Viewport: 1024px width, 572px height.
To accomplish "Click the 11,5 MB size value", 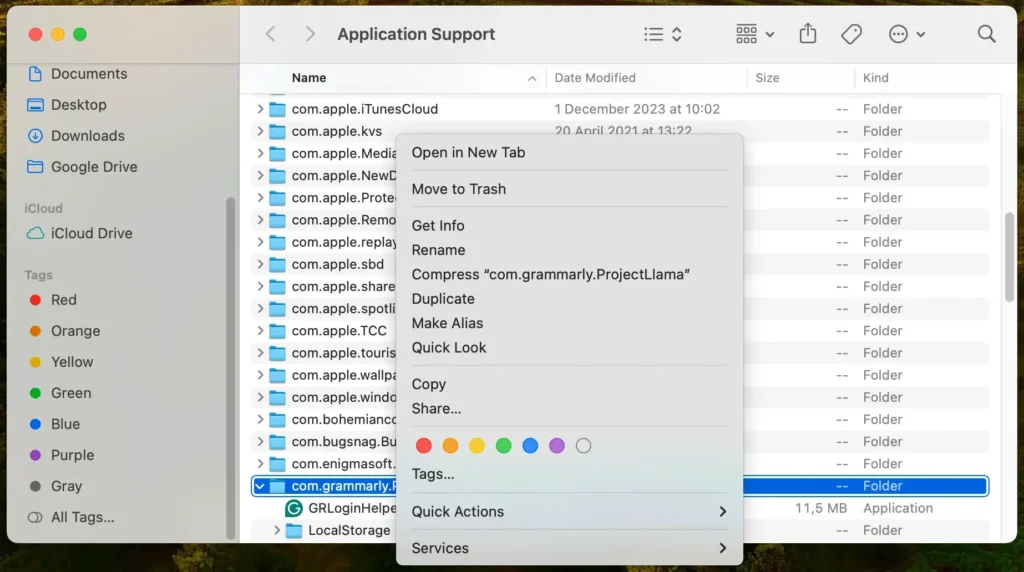I will point(820,508).
